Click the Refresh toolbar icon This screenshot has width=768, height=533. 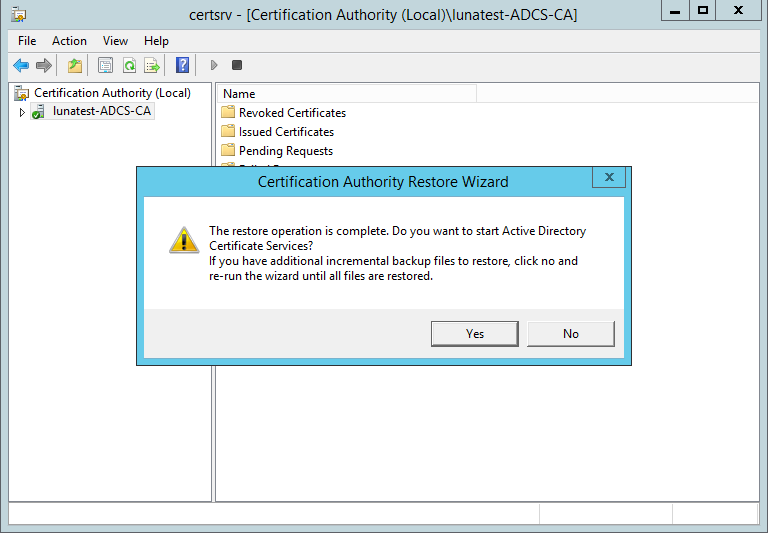coord(129,65)
